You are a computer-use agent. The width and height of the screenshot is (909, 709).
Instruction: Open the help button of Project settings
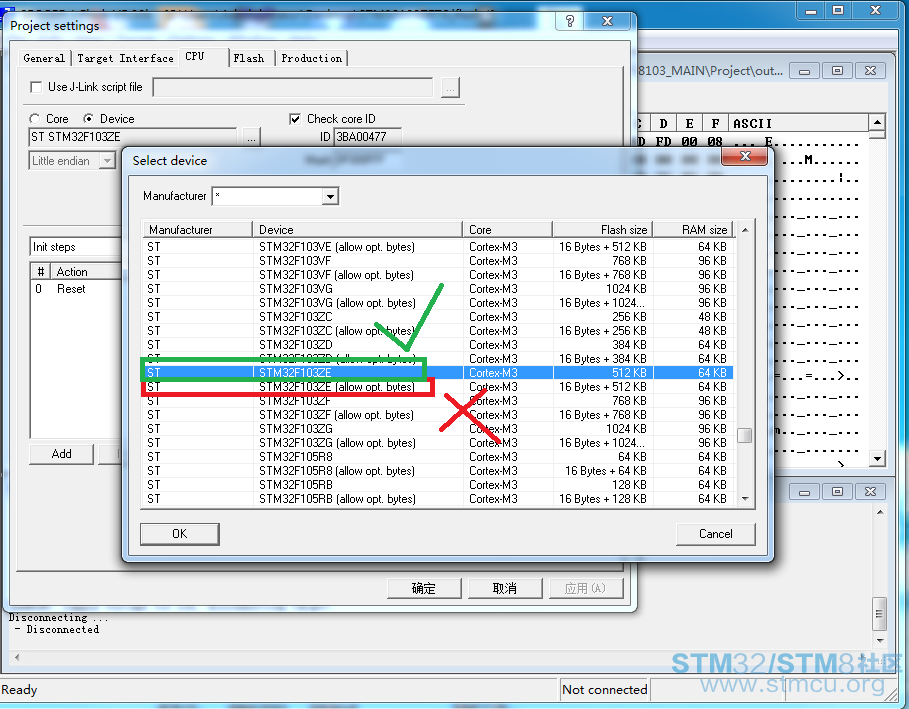click(570, 21)
